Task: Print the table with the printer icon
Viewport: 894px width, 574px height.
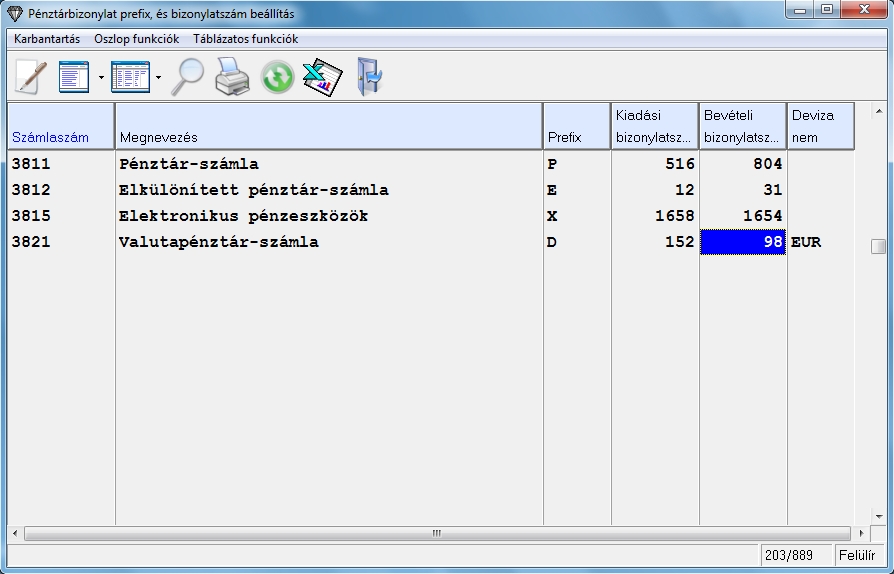Action: click(232, 77)
